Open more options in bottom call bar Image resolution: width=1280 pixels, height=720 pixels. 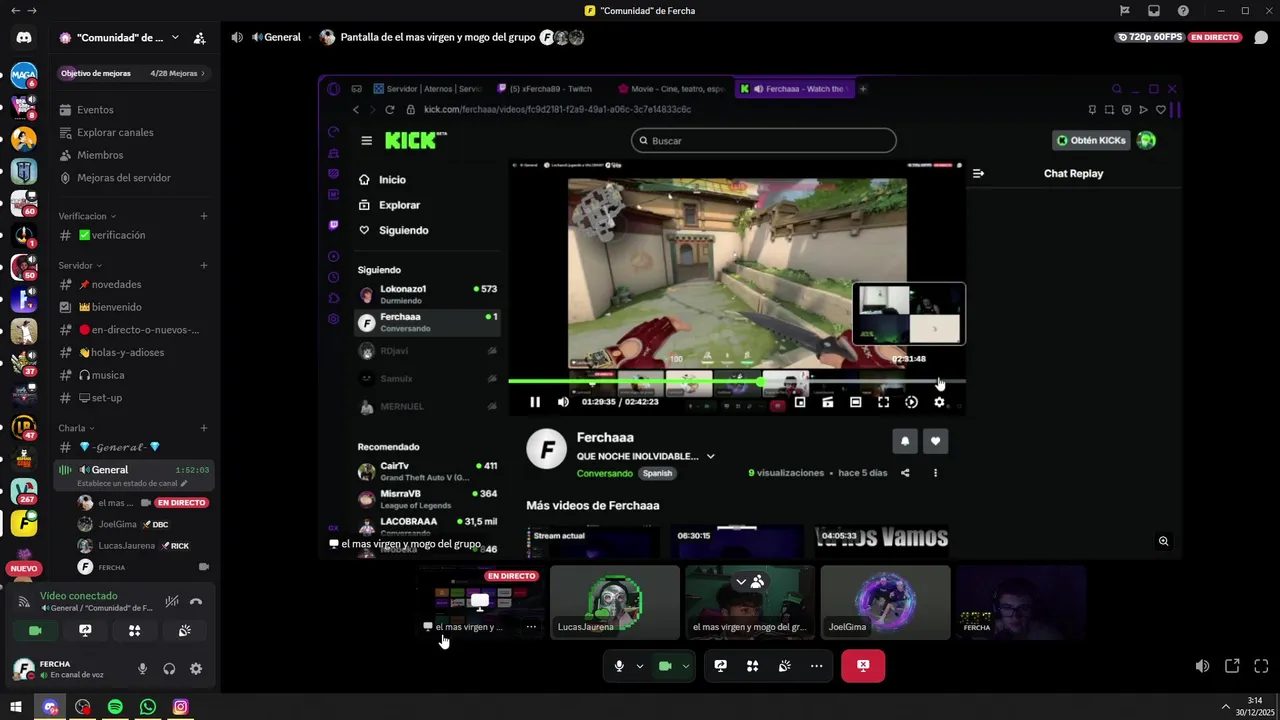point(817,666)
